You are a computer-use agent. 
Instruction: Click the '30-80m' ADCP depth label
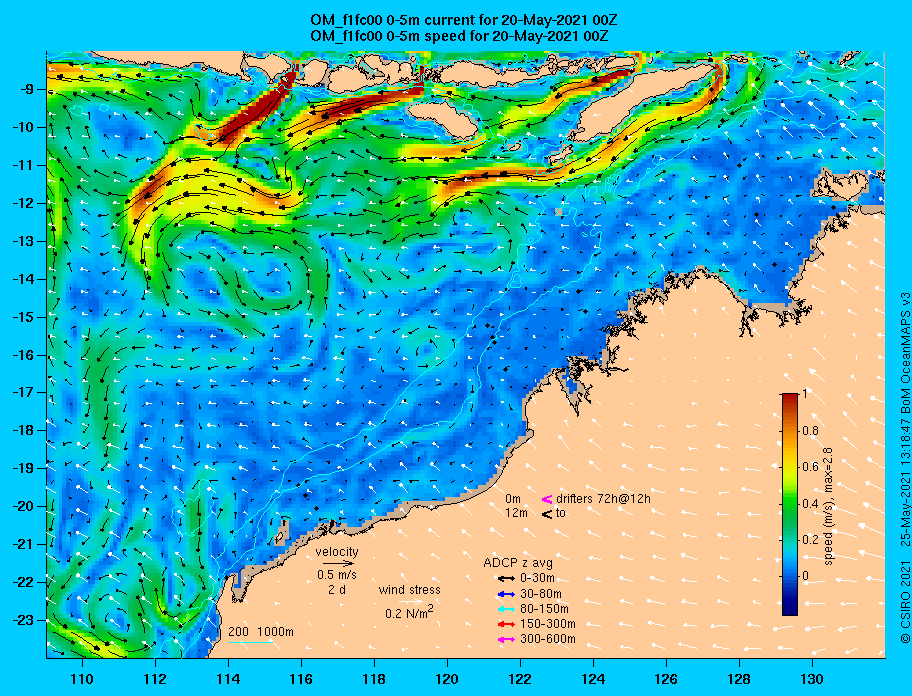540,594
